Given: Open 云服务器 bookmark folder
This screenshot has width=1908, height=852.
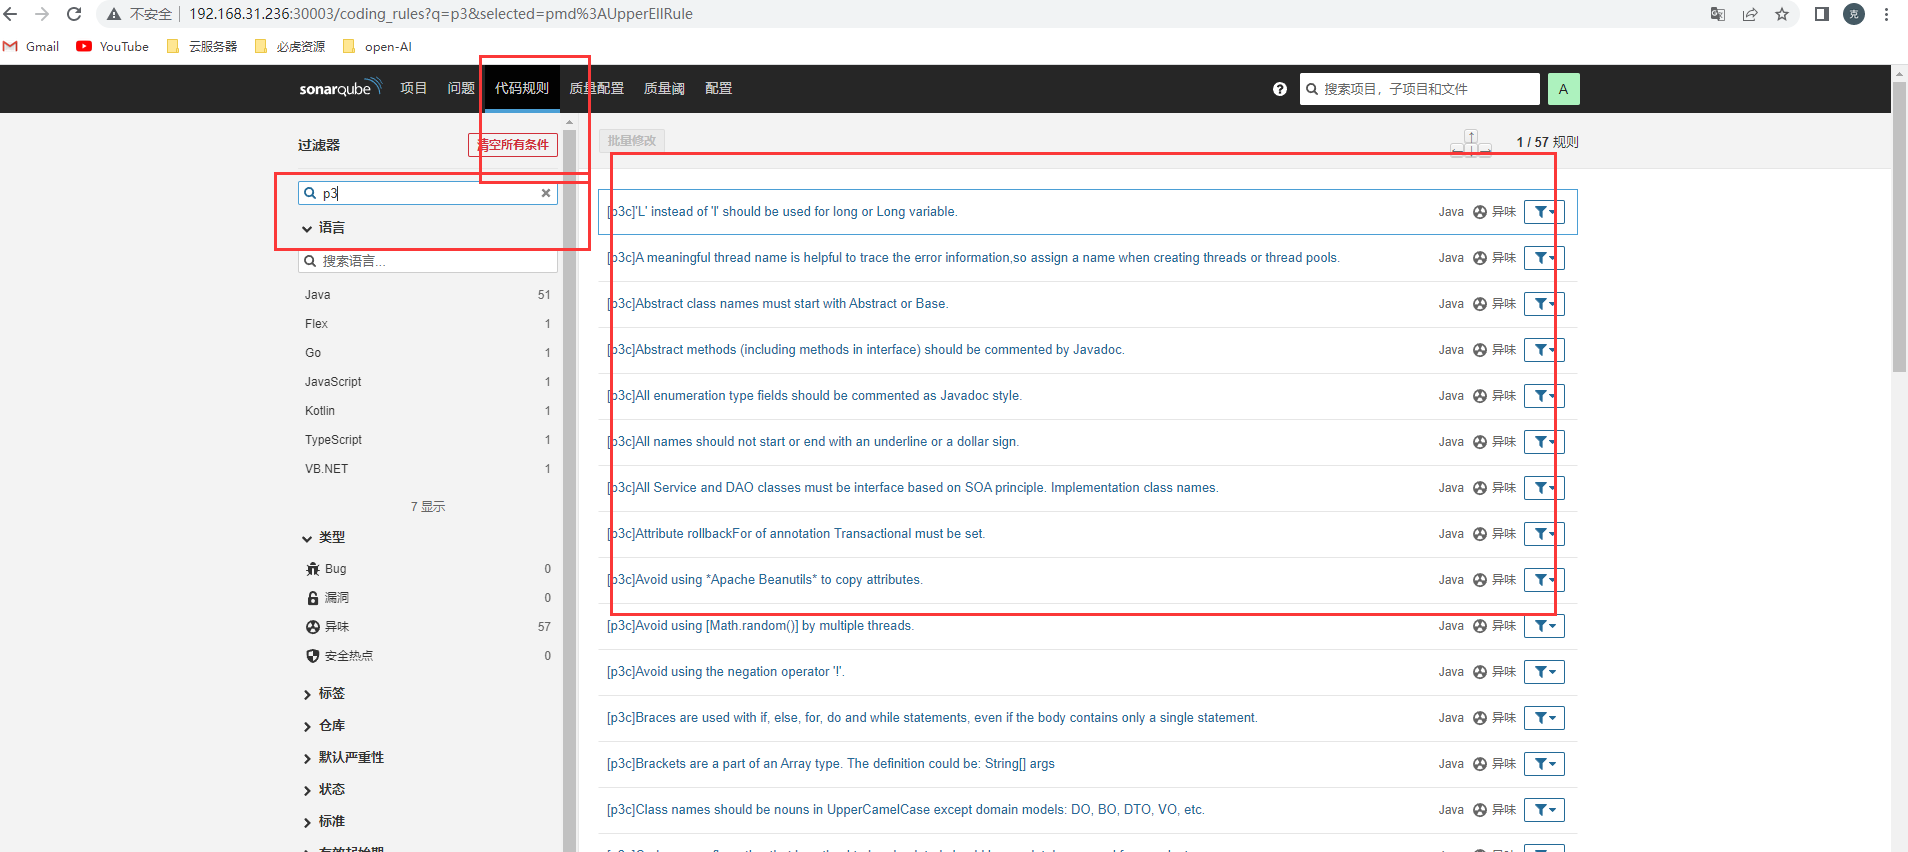Looking at the screenshot, I should tap(202, 46).
